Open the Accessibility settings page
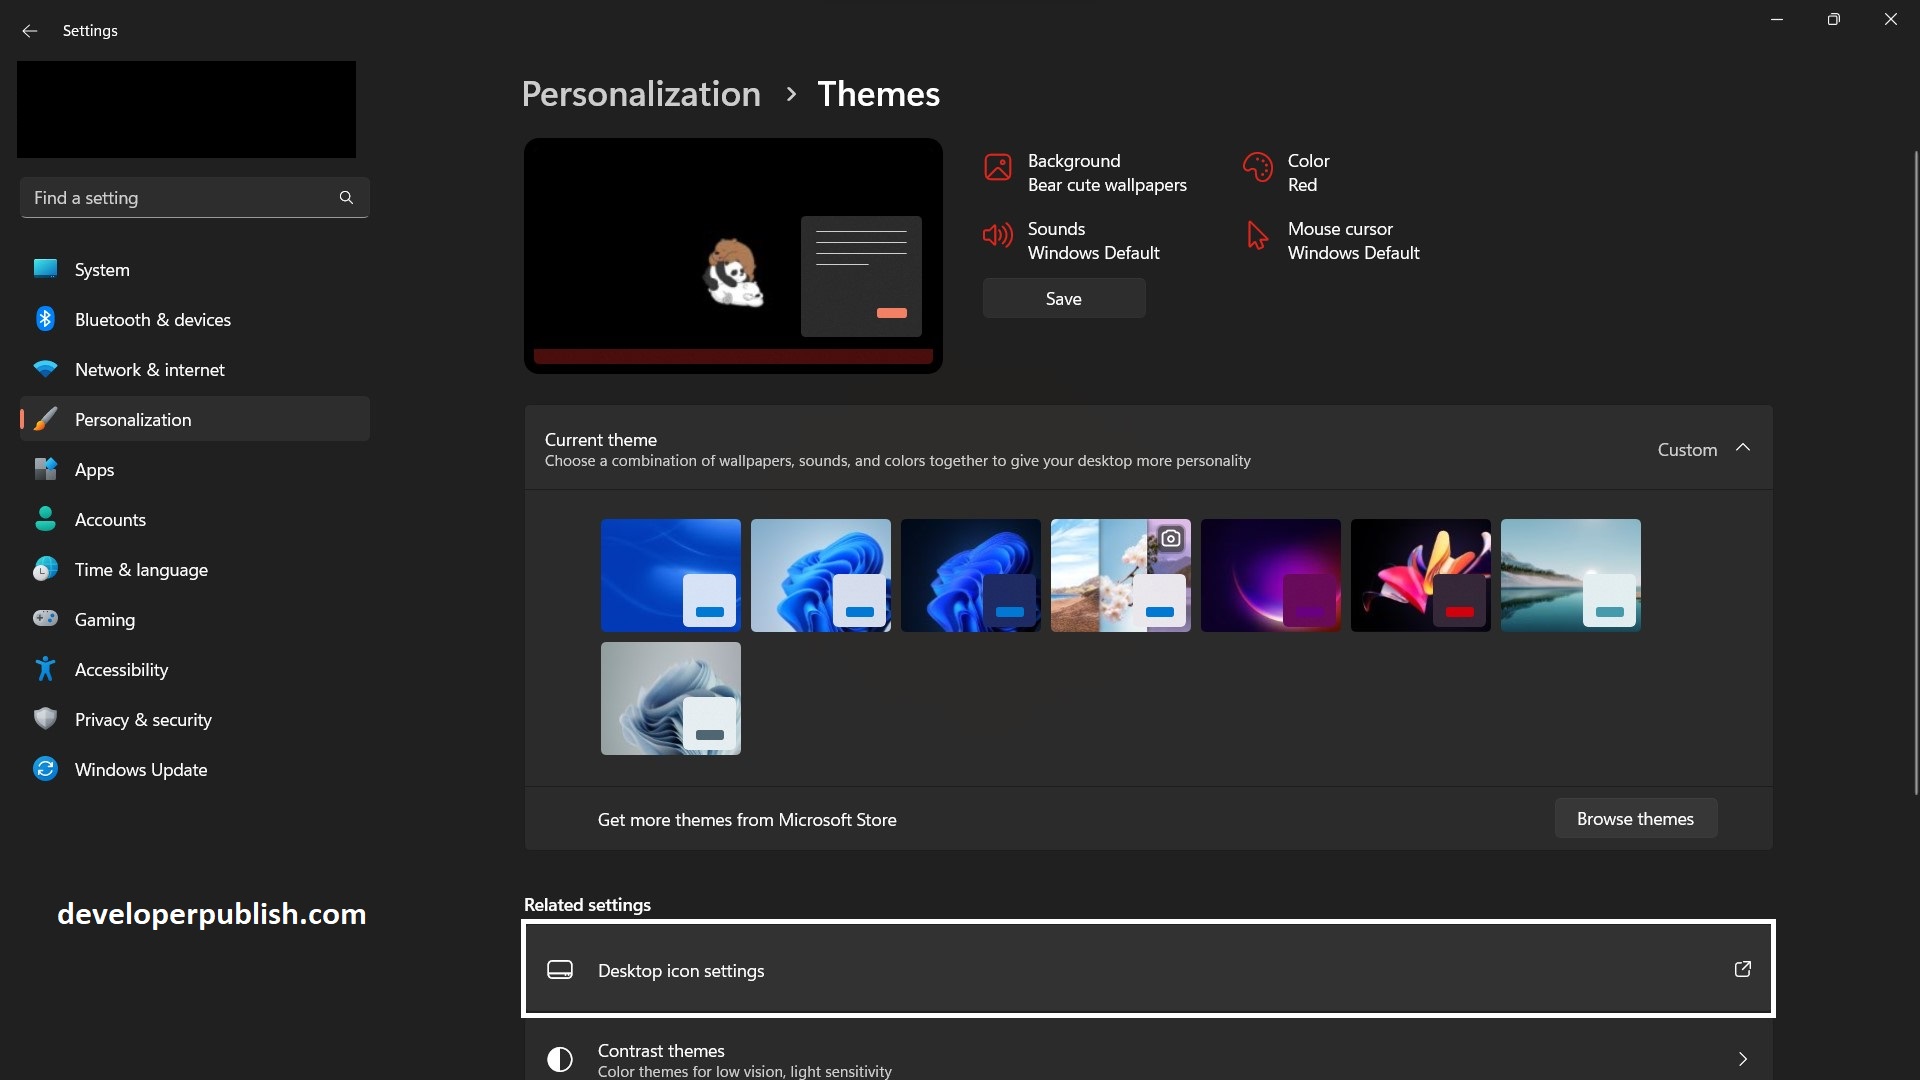The image size is (1920, 1080). tap(121, 669)
